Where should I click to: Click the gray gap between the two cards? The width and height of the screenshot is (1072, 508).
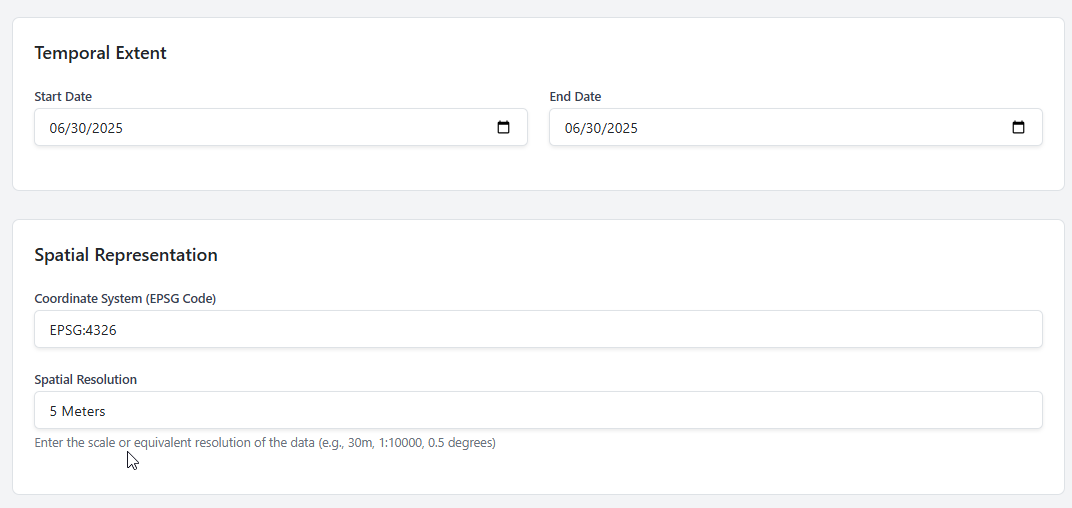(538, 205)
